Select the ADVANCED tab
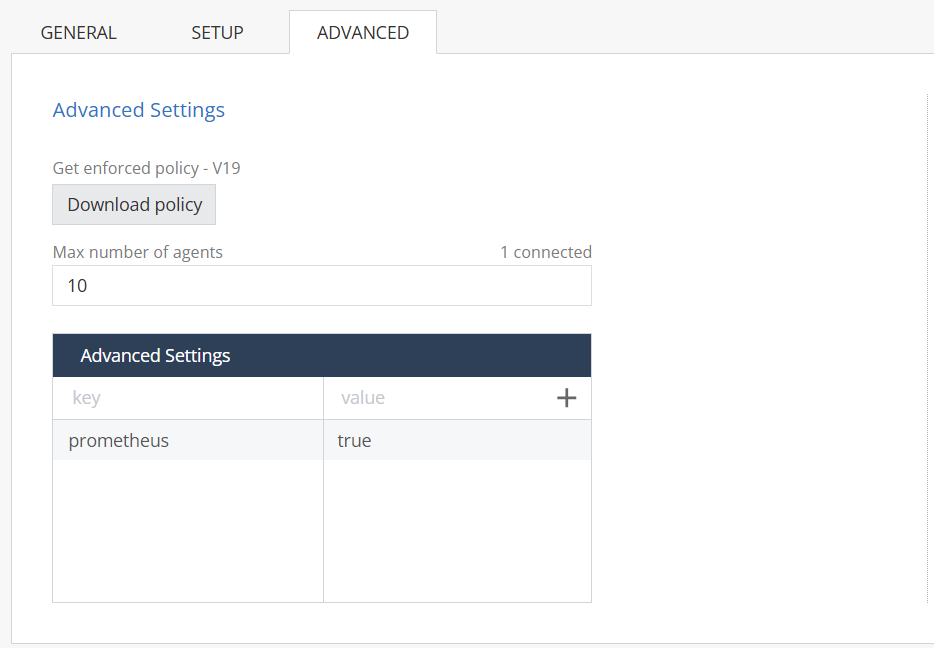The image size is (934, 648). point(362,32)
